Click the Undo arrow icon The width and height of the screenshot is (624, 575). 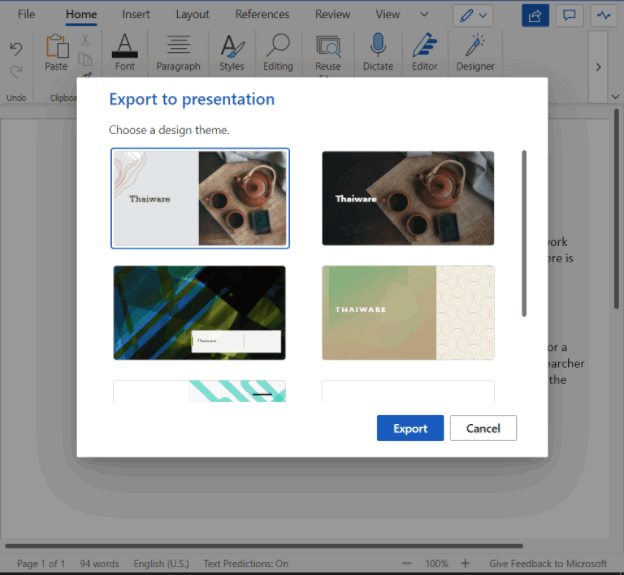coord(16,49)
